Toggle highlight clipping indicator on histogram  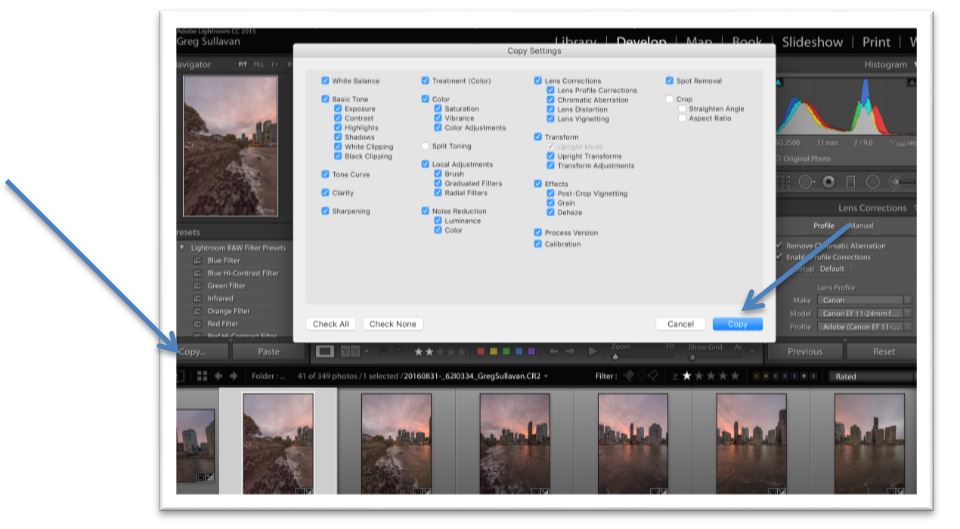tap(912, 82)
